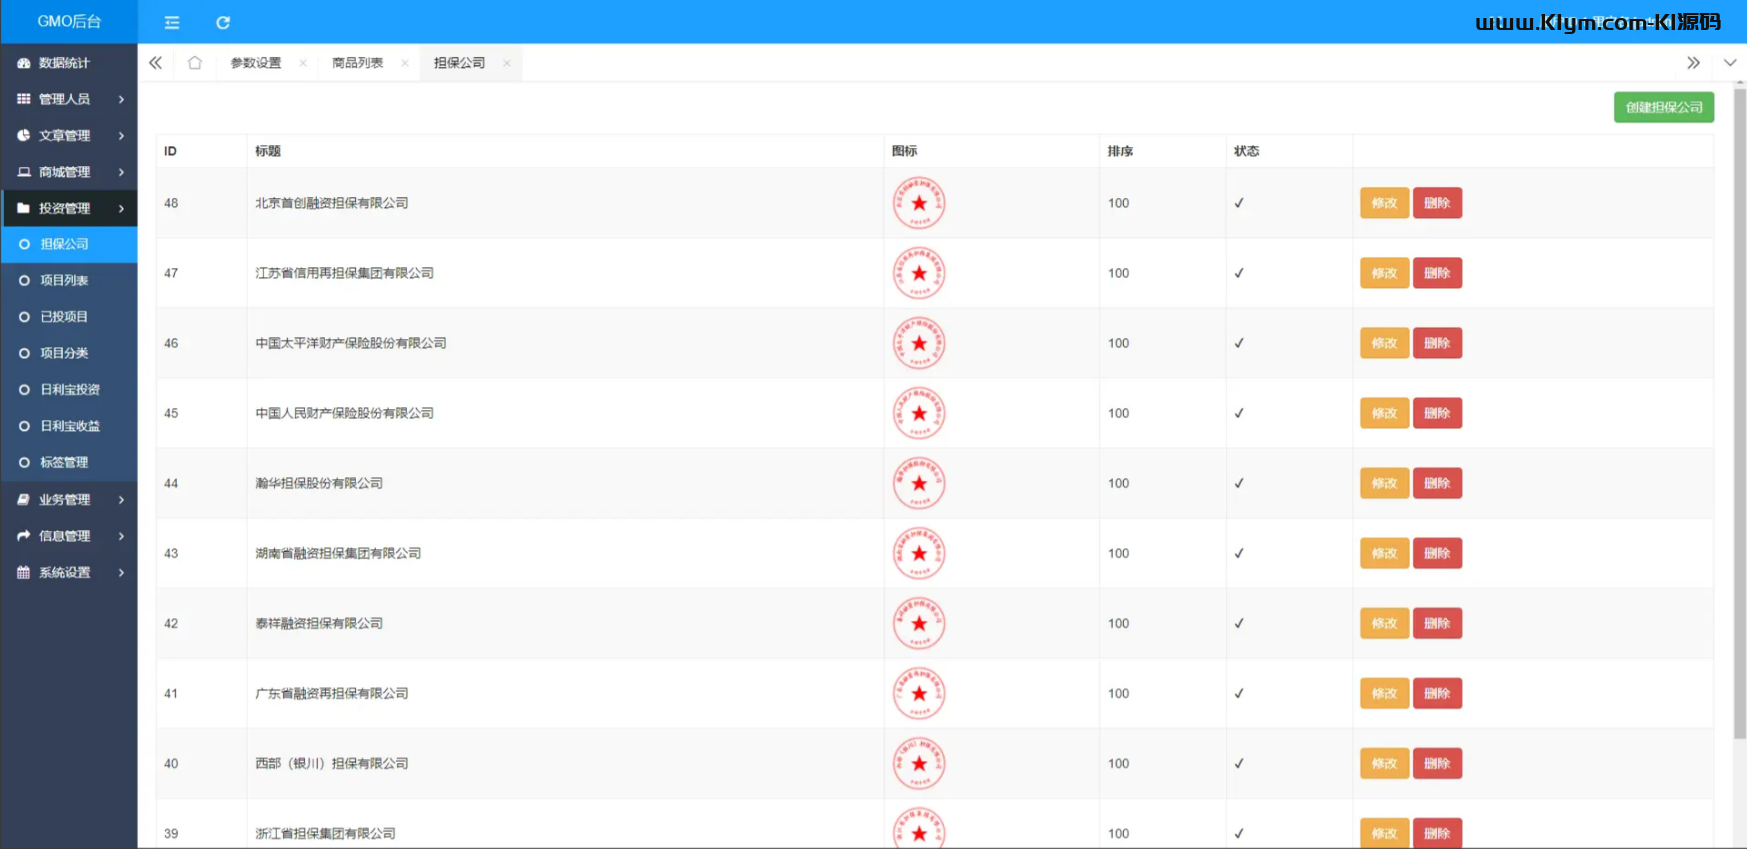Screen dimensions: 1747x849
Task: Click the refresh icon in header
Action: point(223,22)
